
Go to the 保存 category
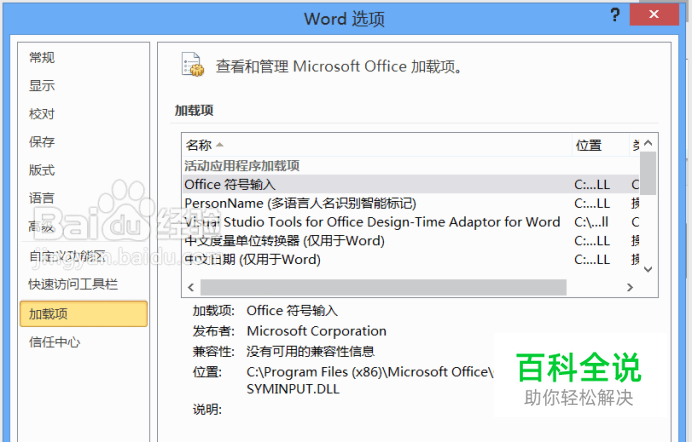pos(42,142)
